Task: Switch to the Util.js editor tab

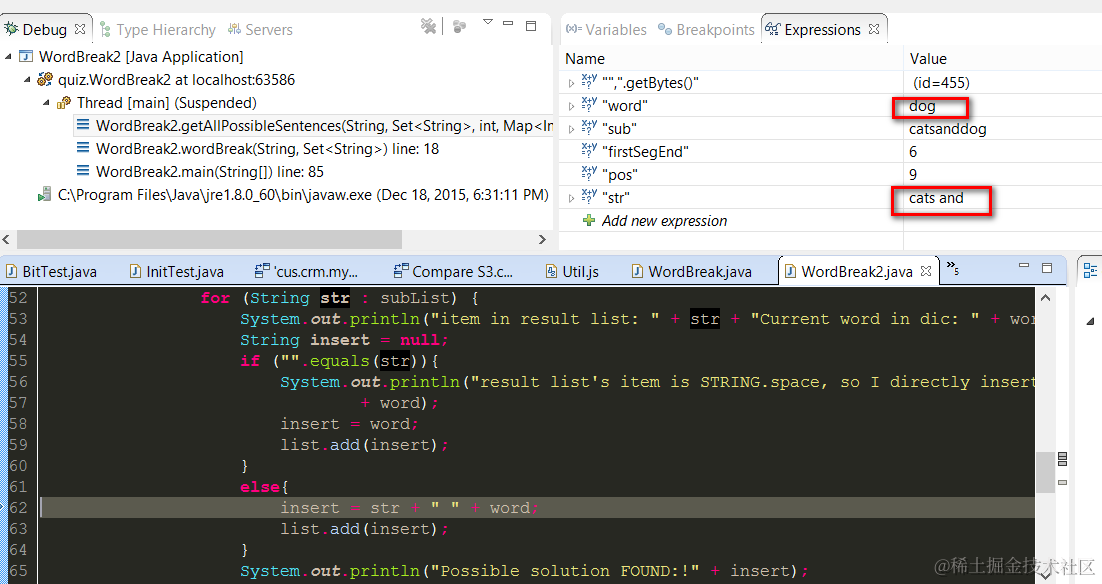Action: (x=572, y=271)
